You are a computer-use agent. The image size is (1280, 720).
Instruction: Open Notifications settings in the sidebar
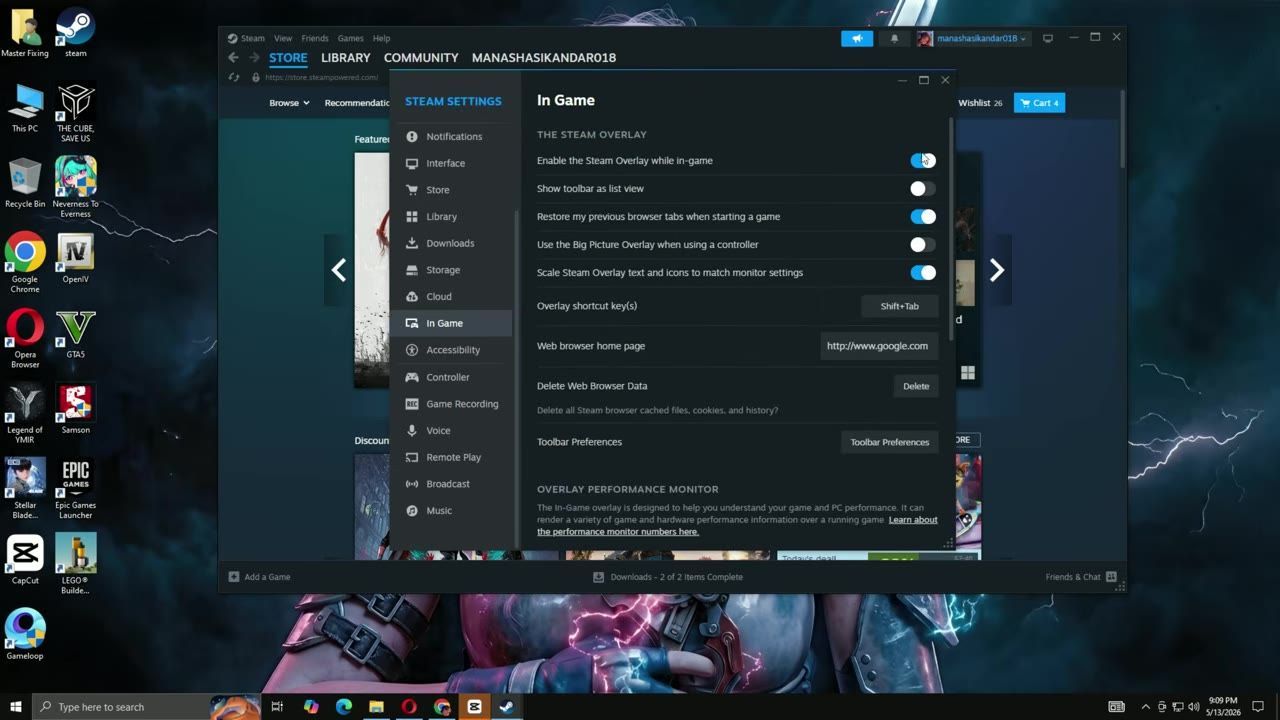tap(453, 136)
